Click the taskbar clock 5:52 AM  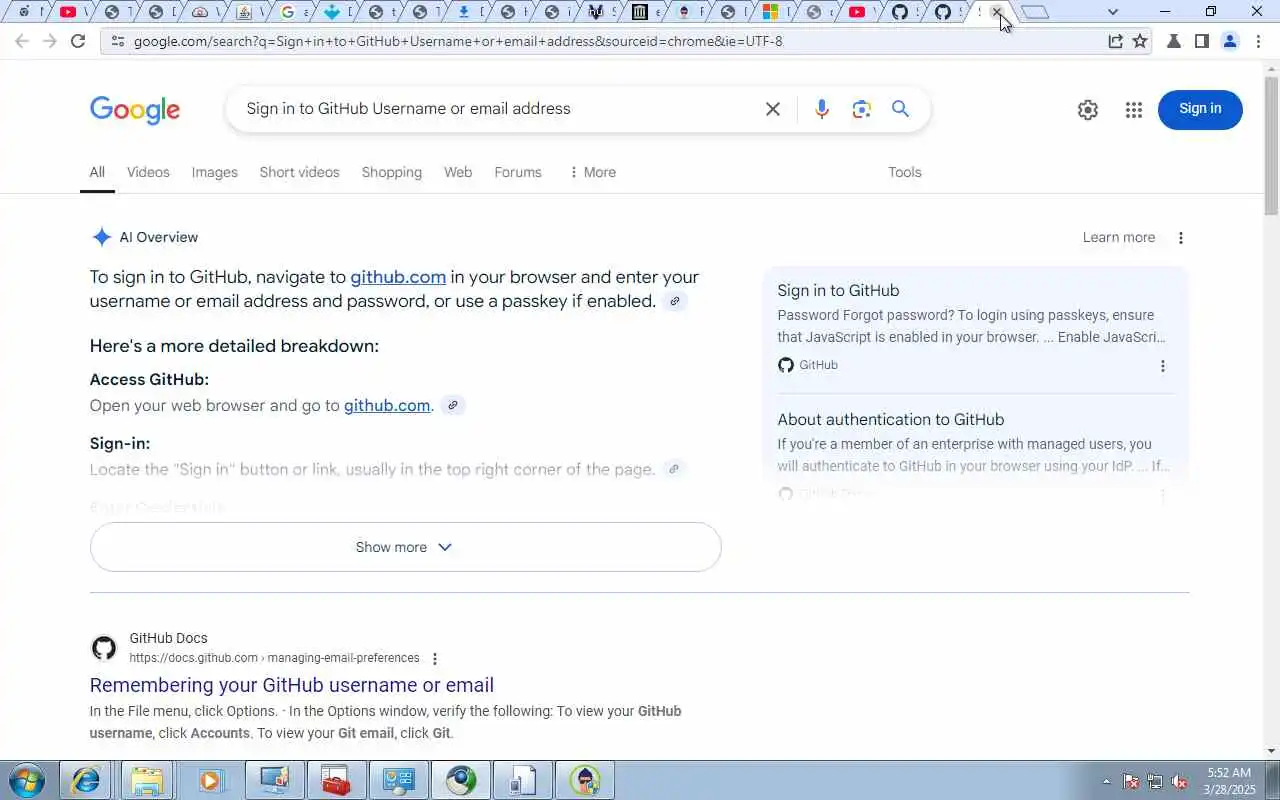(x=1229, y=773)
